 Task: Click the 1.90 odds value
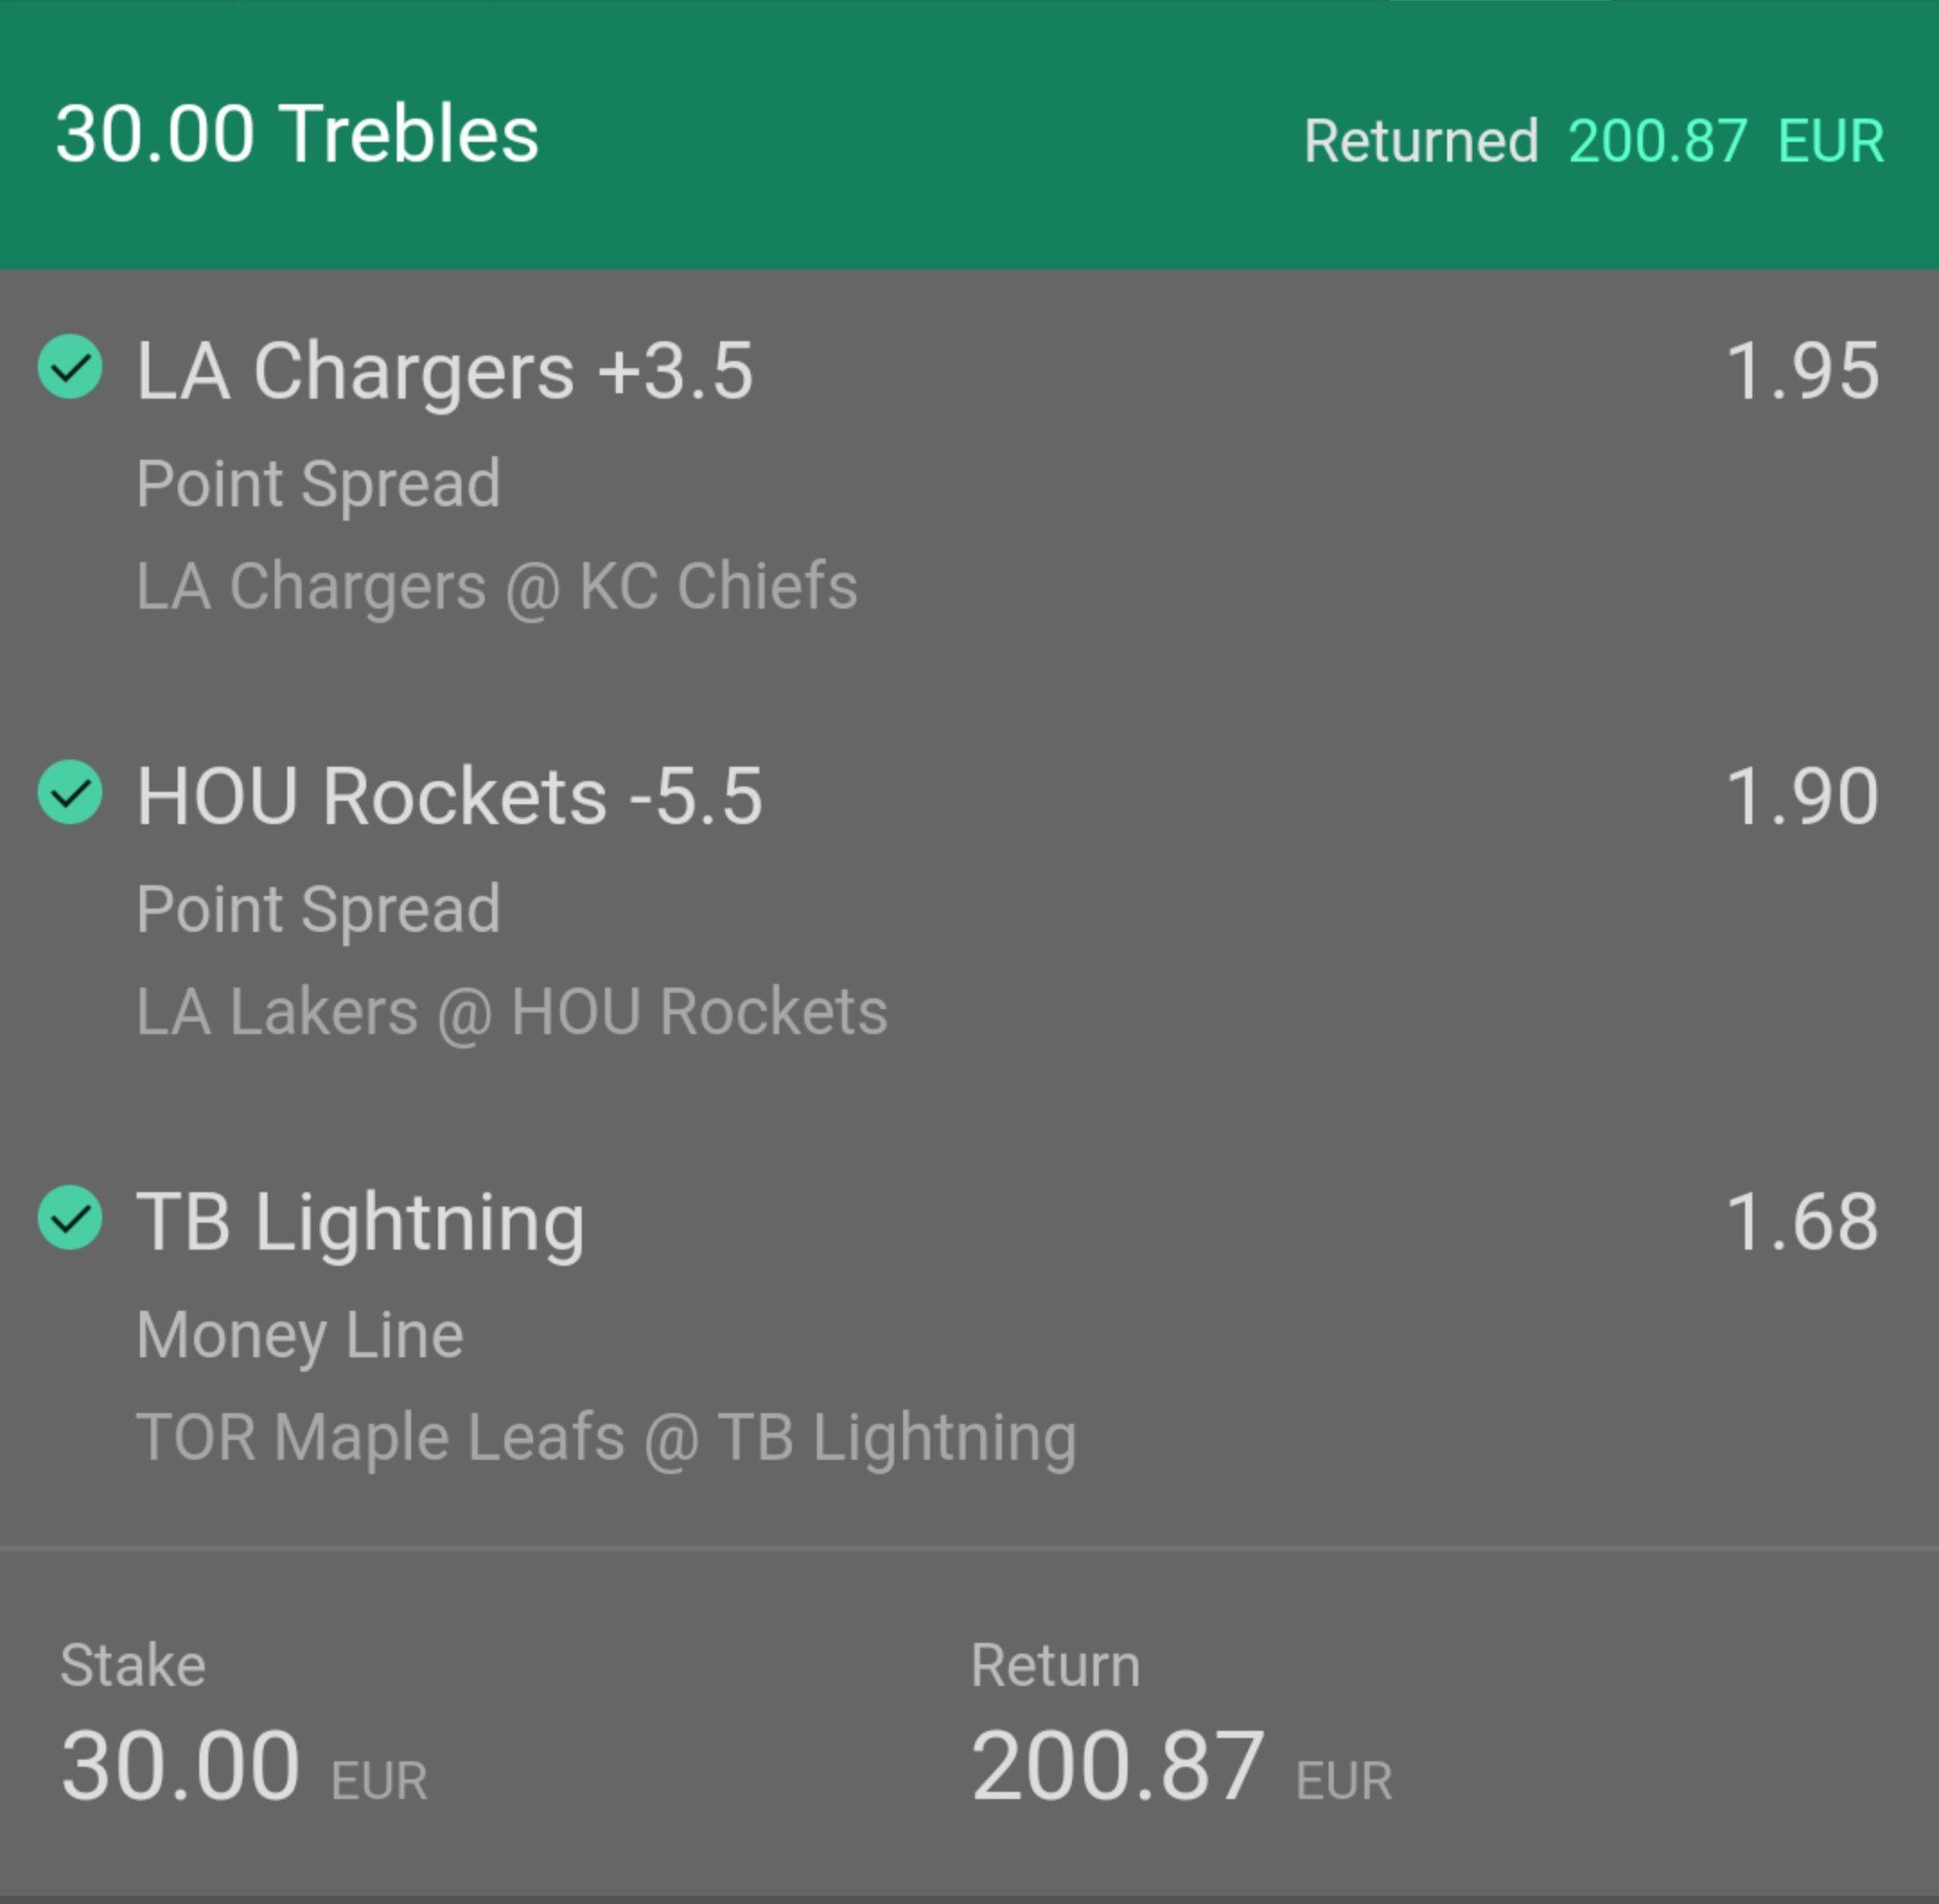(1803, 797)
